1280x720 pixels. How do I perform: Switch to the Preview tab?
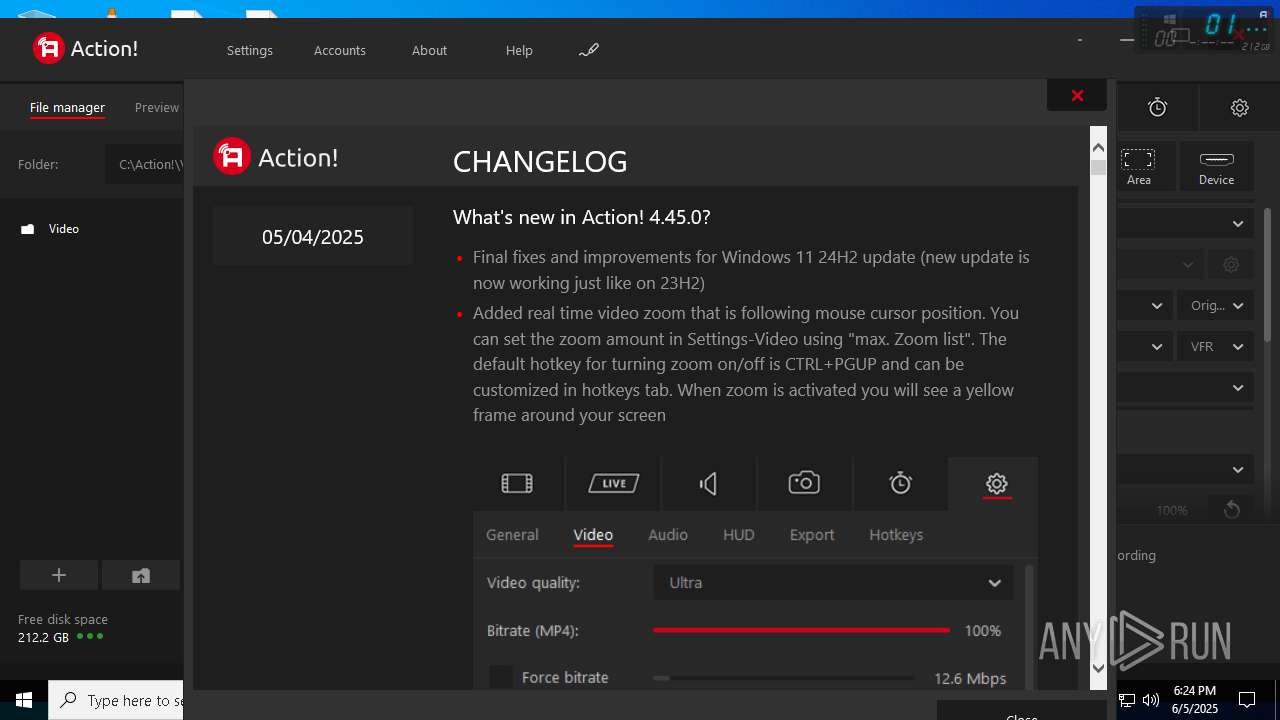pos(157,107)
